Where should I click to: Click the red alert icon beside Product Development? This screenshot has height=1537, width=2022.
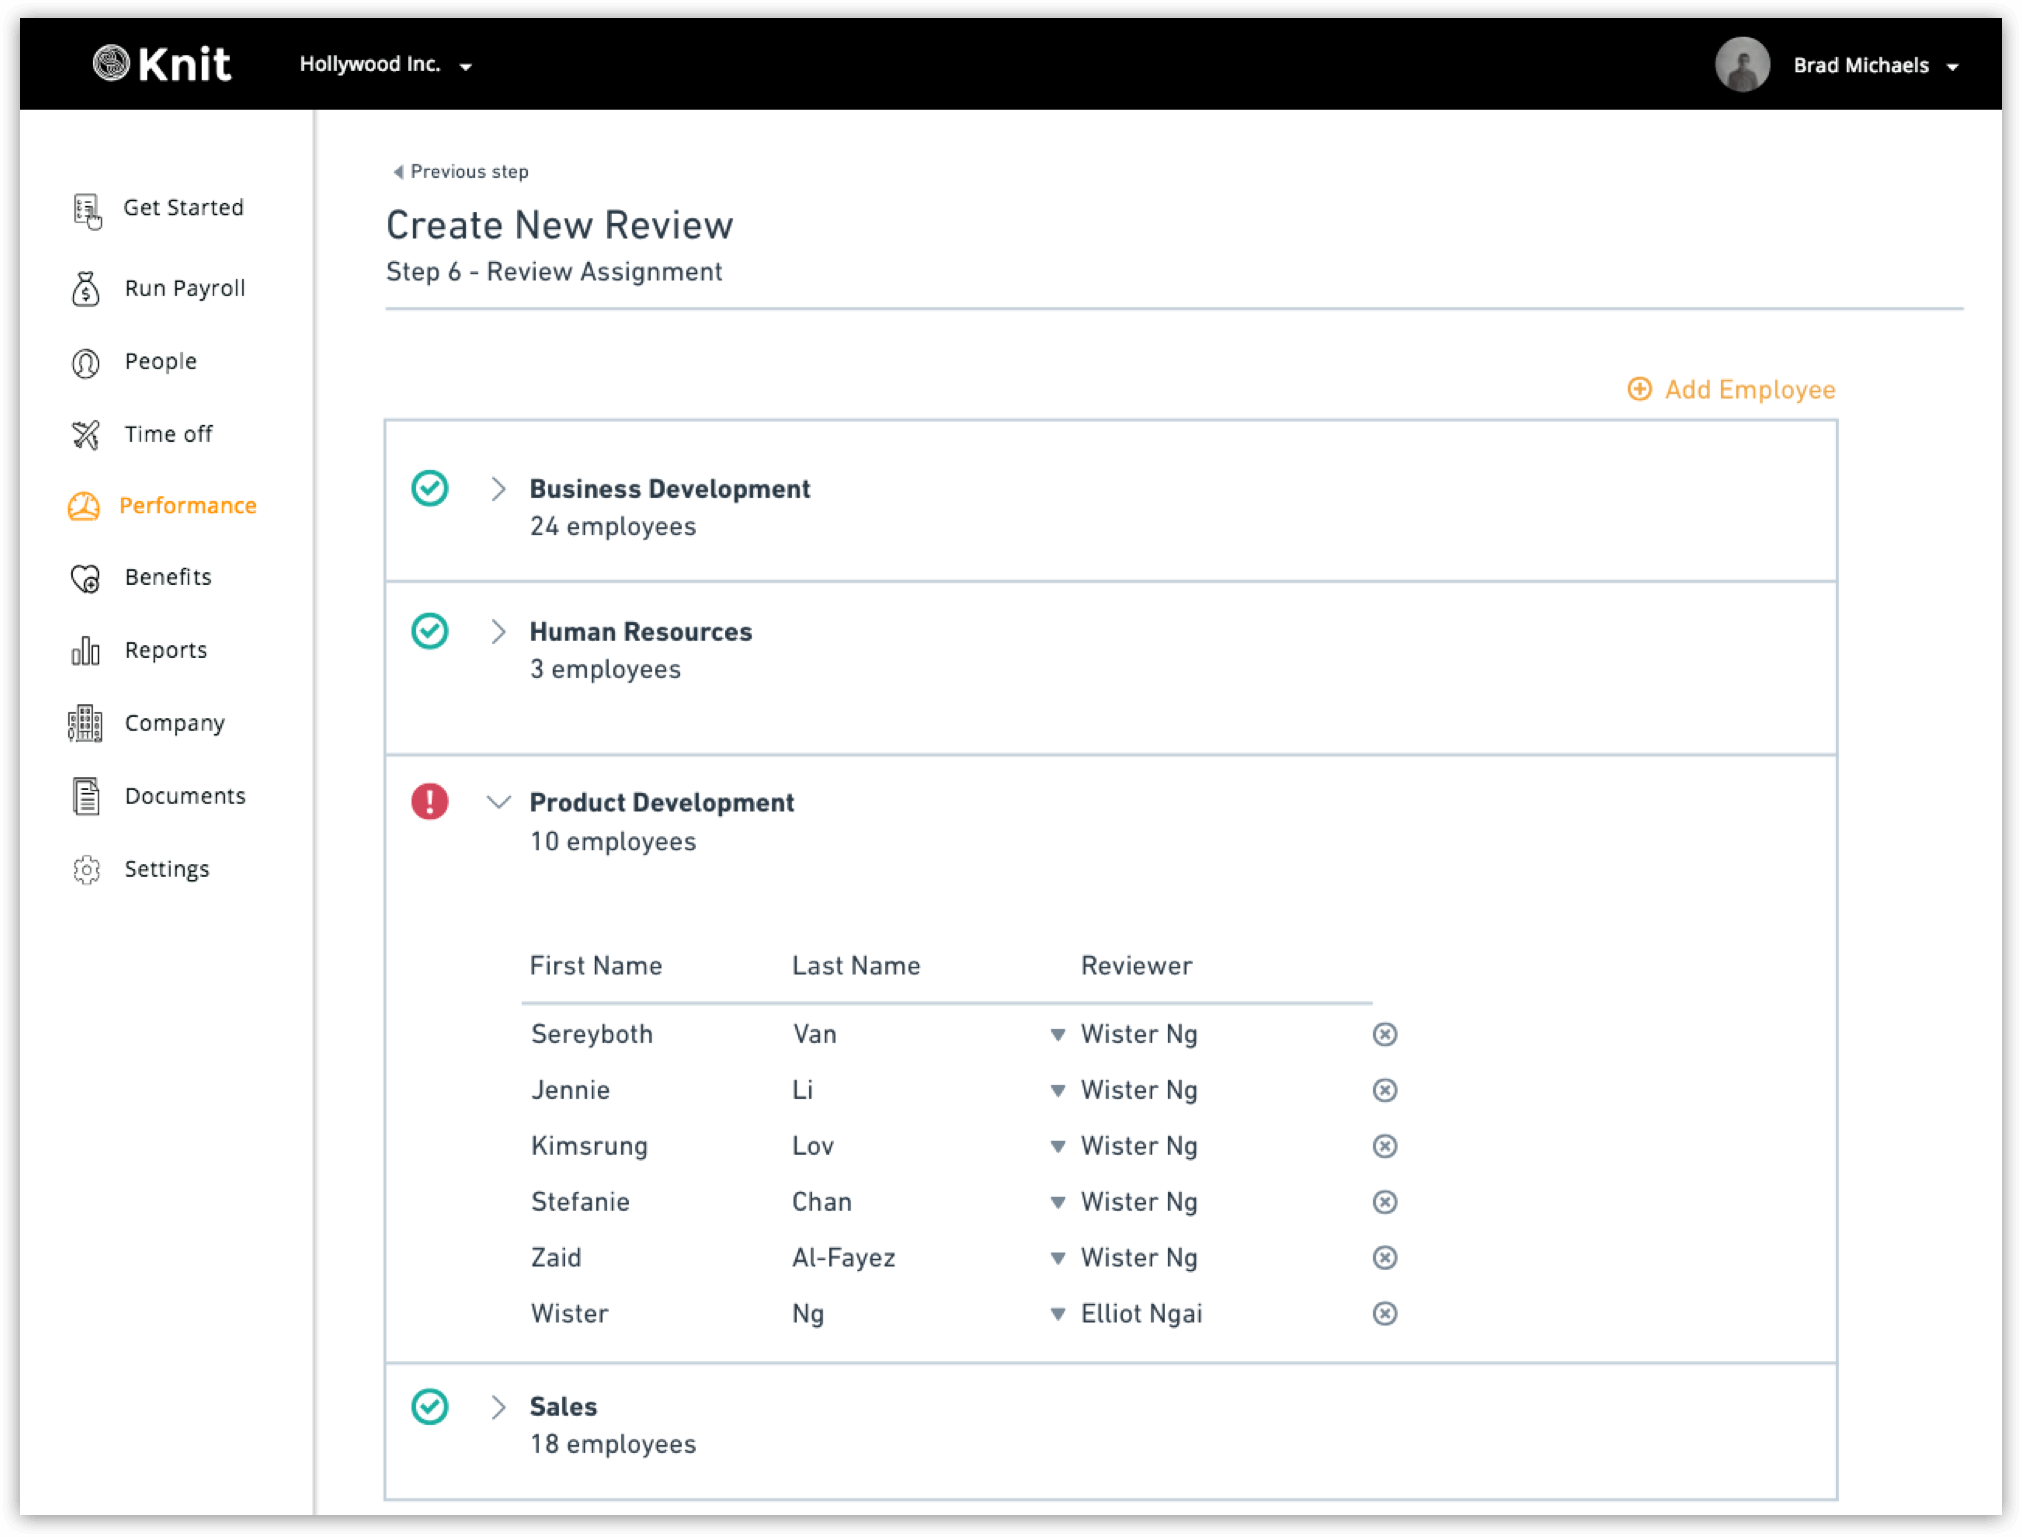430,802
